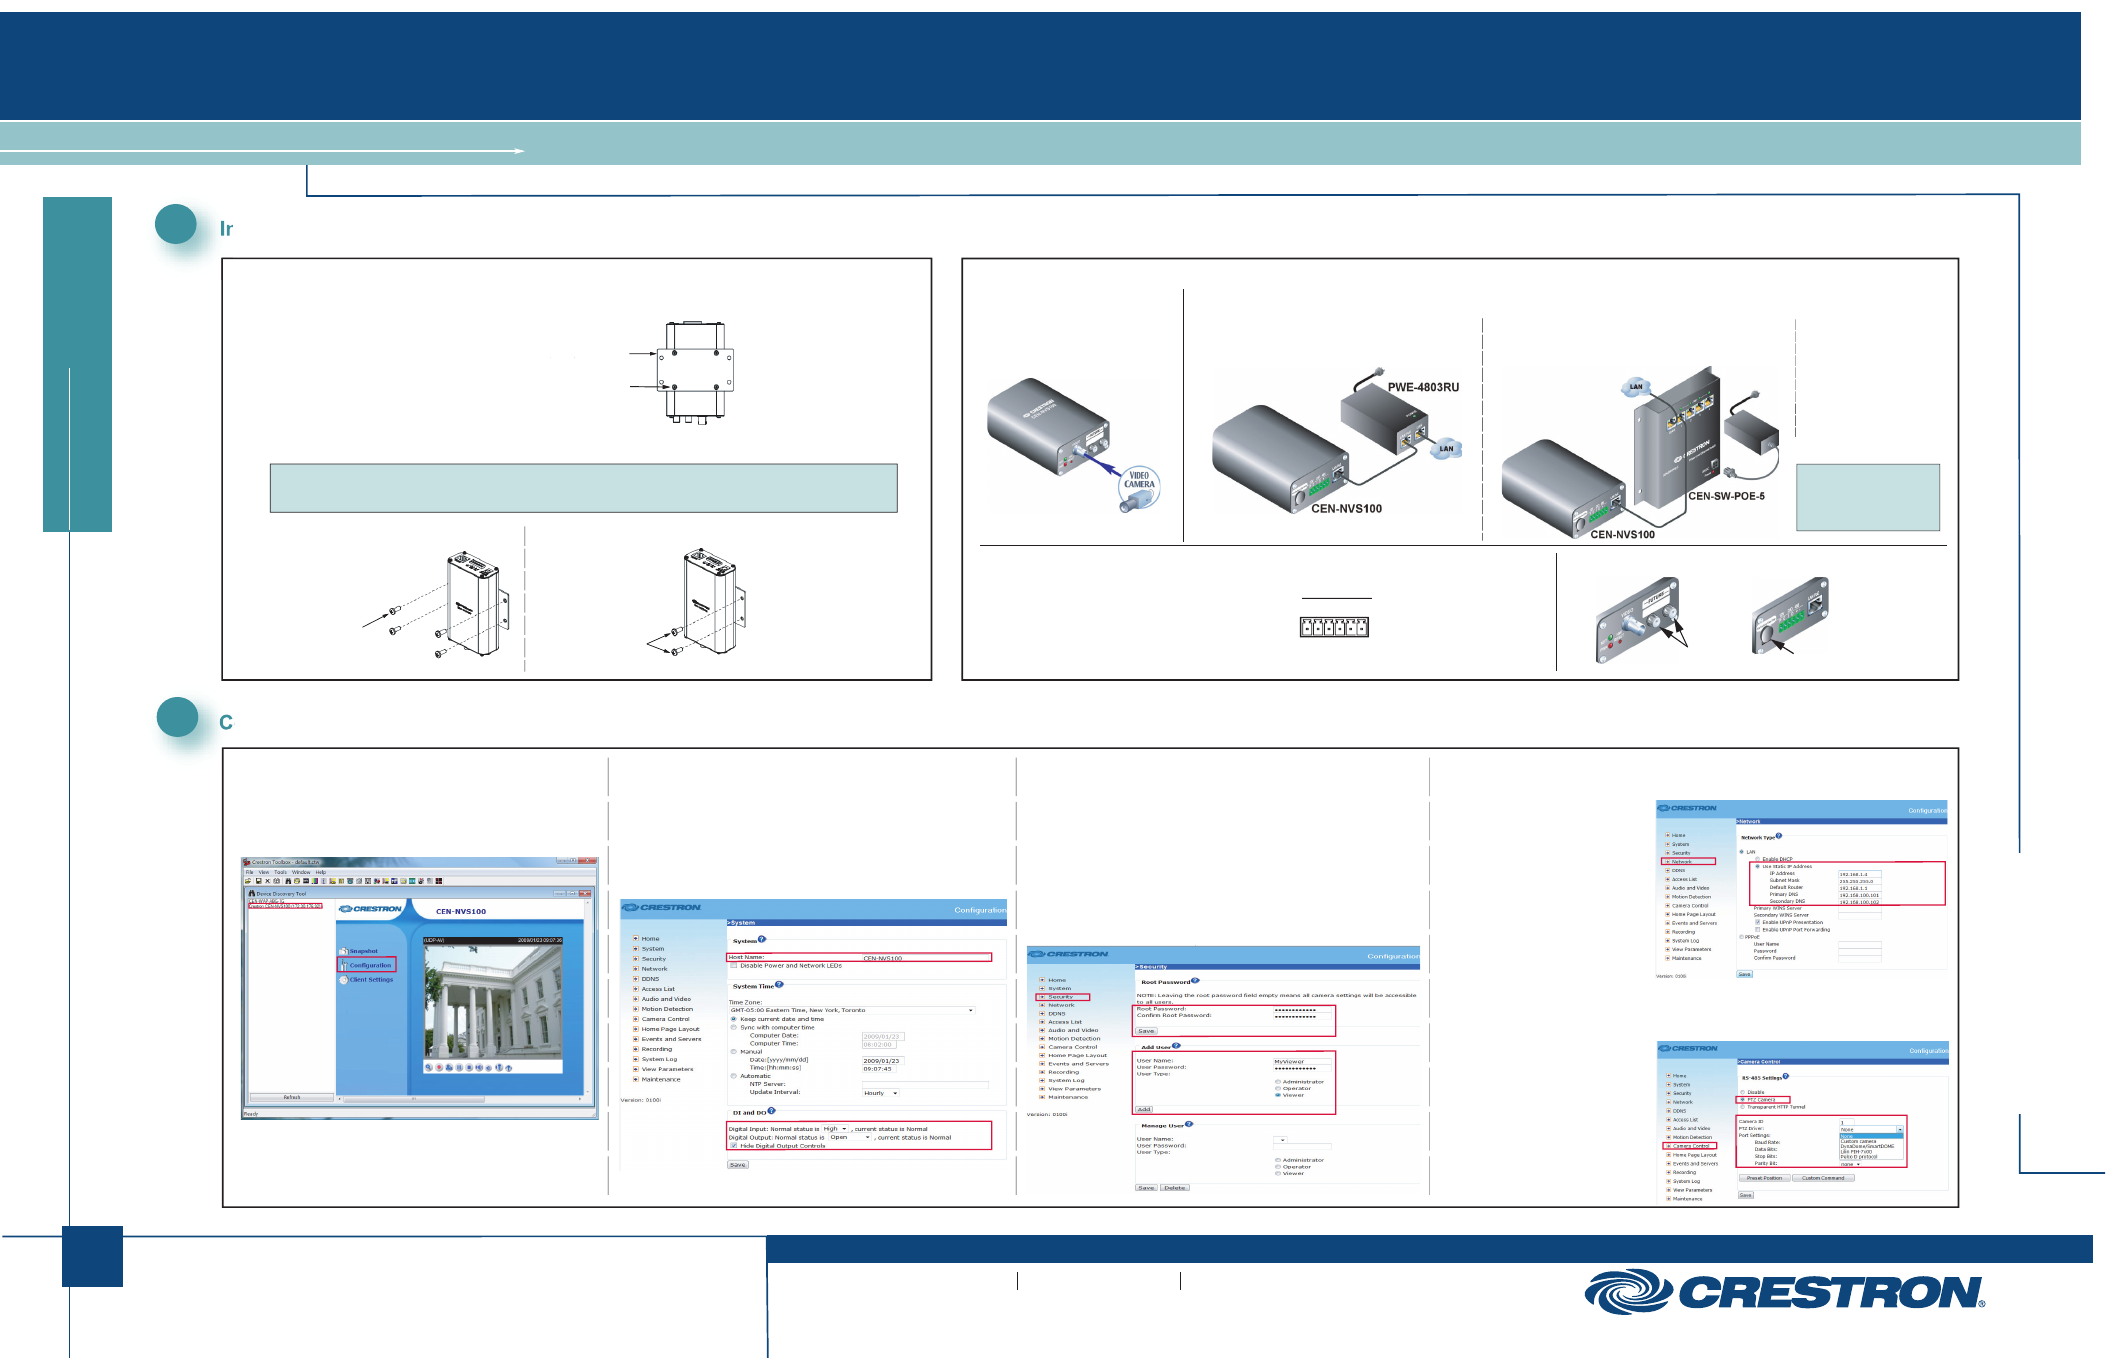Click Add button in Add User section
Screen dimensions: 2114x1358
click(1144, 1109)
